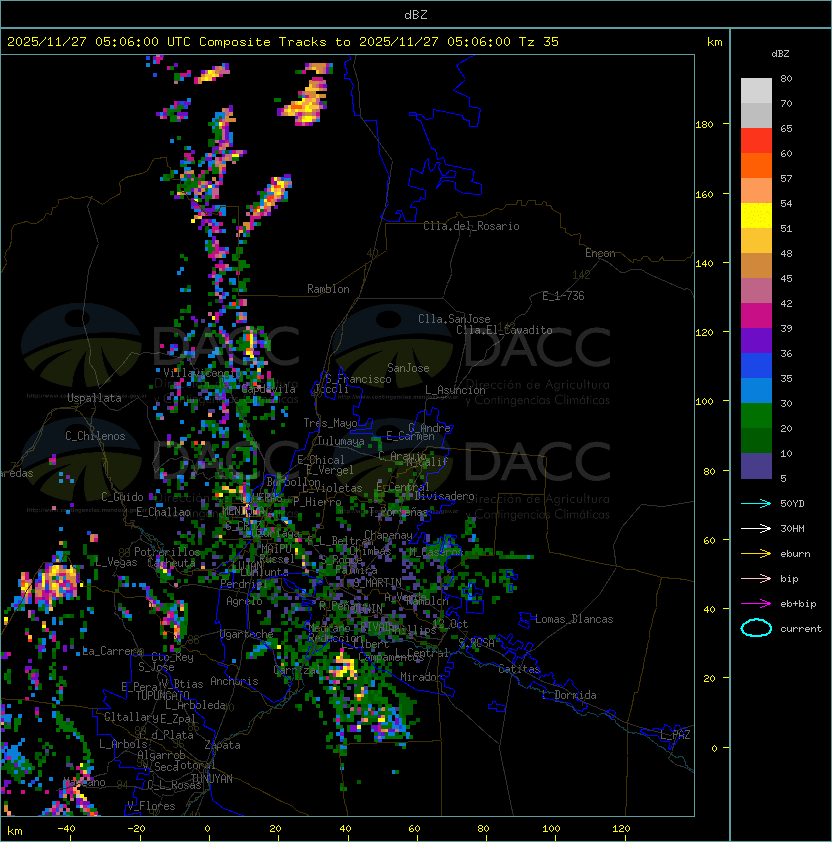The image size is (832, 842).
Task: Click the 'Uspallata' map label
Action: pos(94,398)
